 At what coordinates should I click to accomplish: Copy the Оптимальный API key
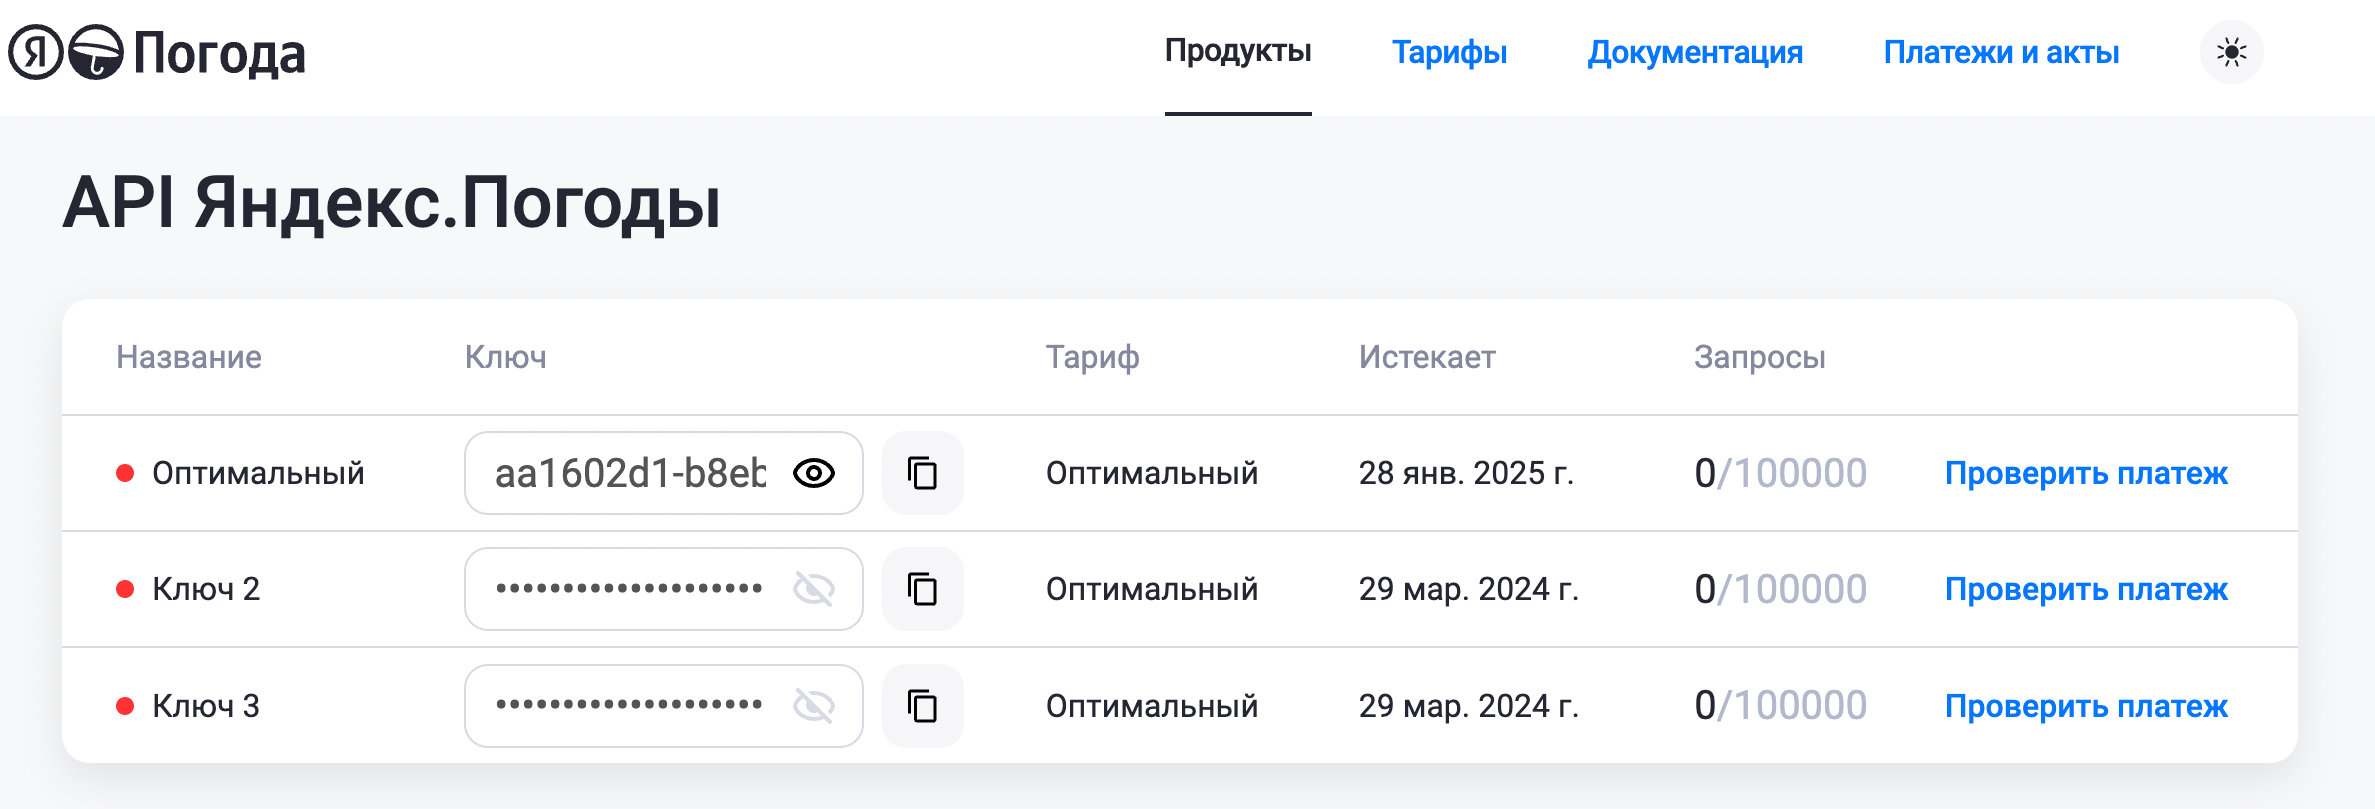tap(922, 473)
